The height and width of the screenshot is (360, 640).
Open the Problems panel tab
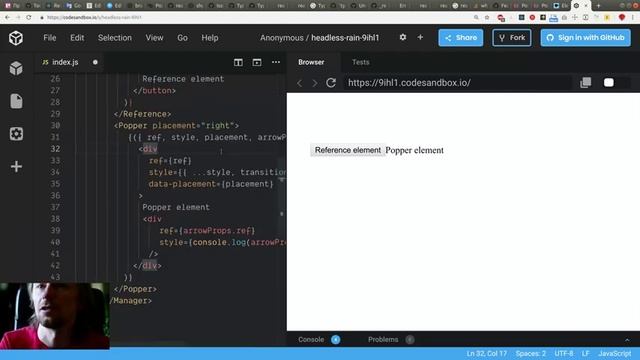click(x=383, y=340)
